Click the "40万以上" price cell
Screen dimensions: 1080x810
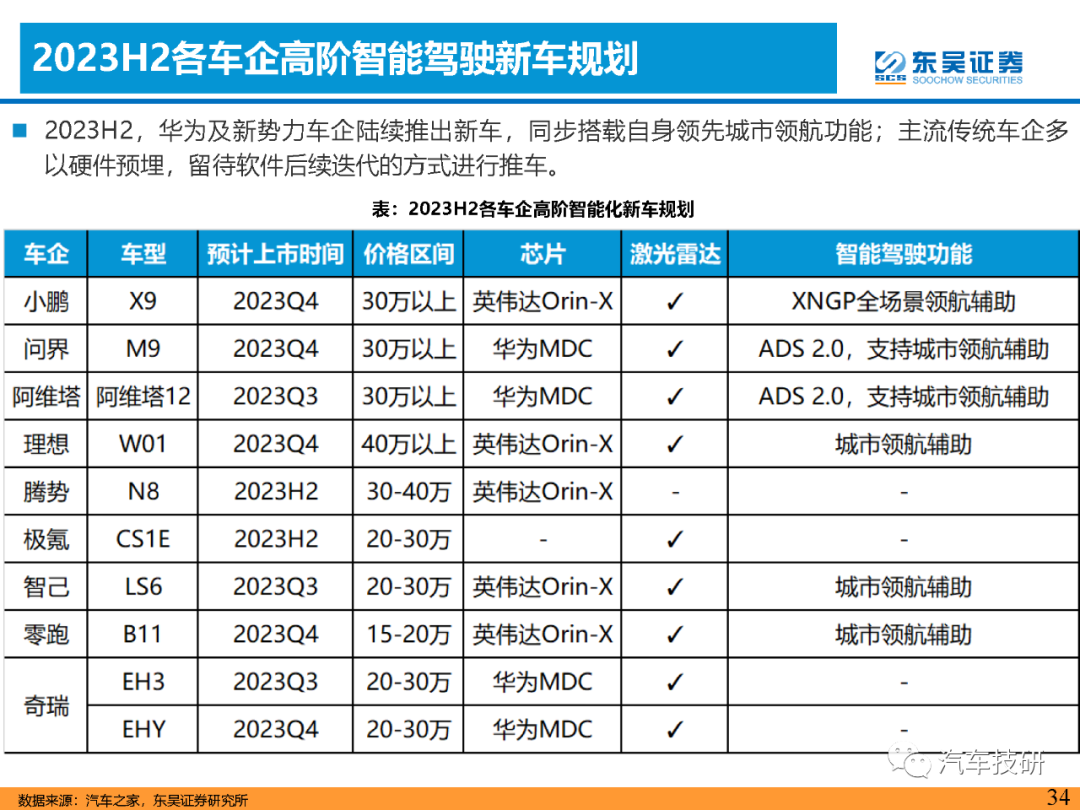[x=408, y=444]
